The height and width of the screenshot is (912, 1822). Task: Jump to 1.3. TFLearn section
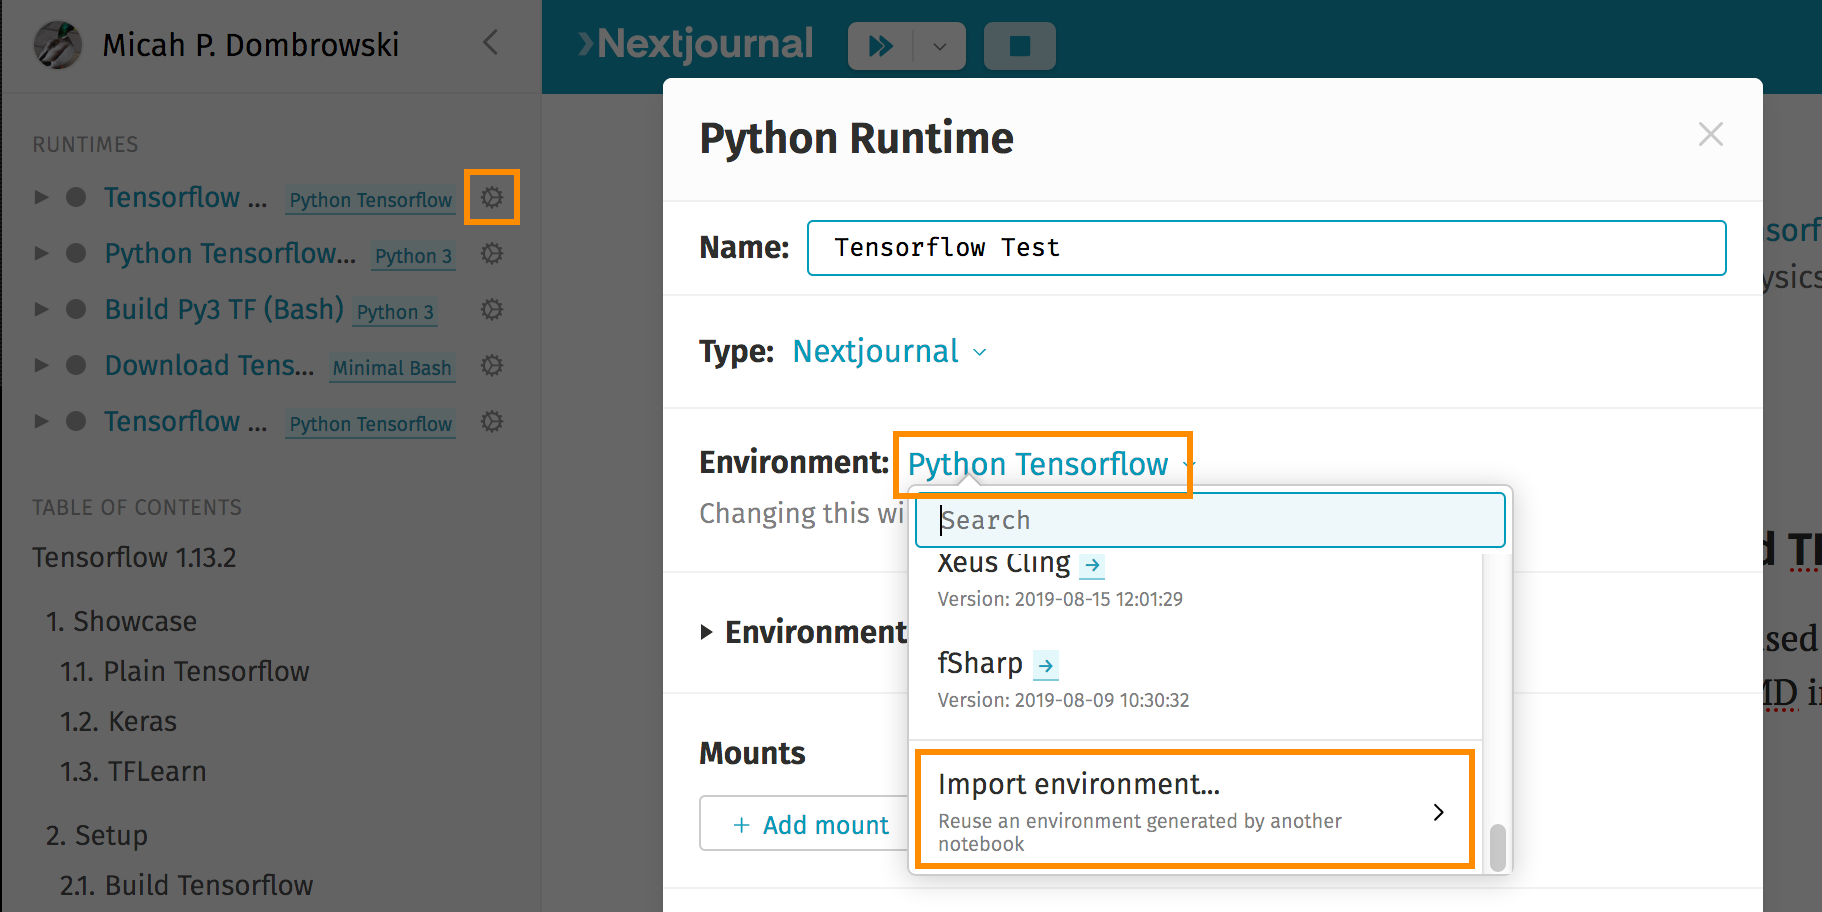point(133,771)
